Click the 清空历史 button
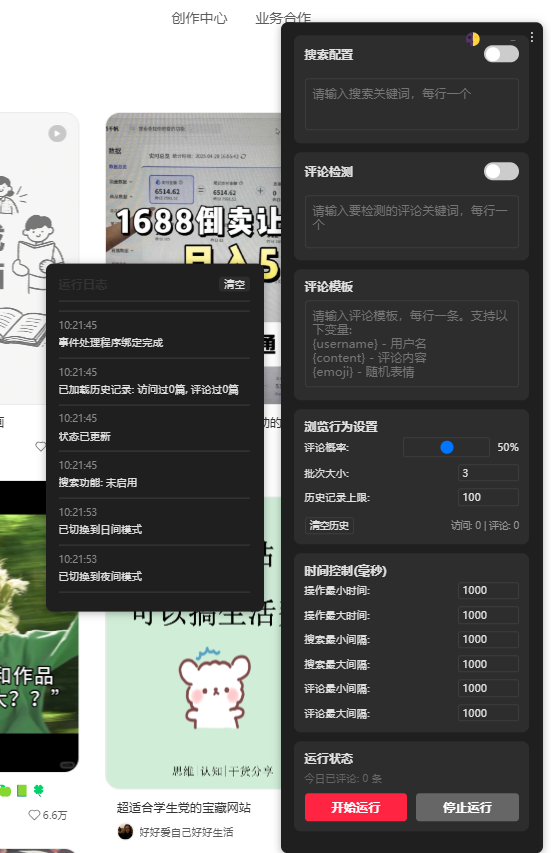 329,526
